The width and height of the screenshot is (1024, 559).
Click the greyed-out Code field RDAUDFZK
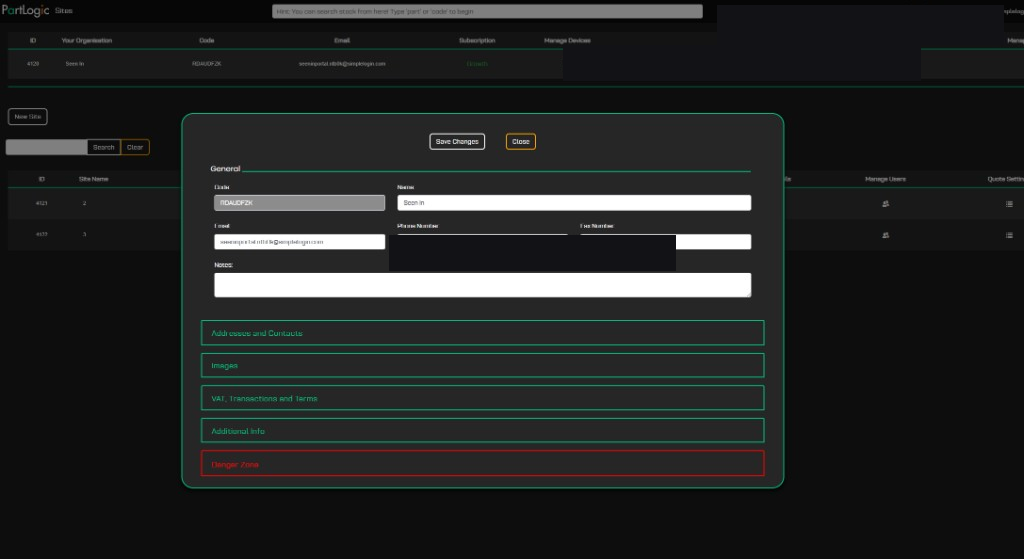[x=300, y=203]
